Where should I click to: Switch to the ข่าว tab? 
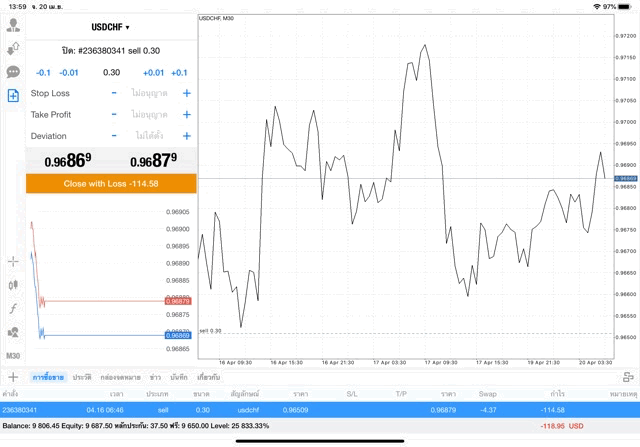pyautogui.click(x=155, y=377)
